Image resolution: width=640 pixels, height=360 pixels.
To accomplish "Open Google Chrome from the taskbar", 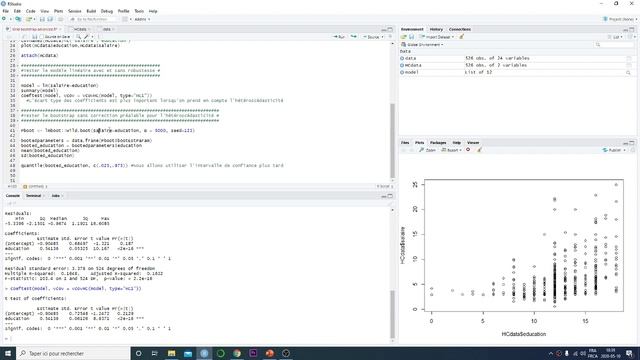I will coord(237,353).
